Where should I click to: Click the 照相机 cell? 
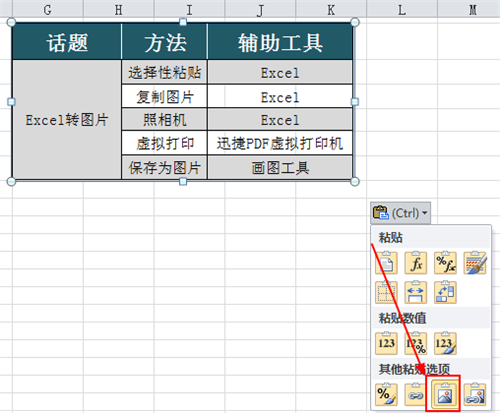coord(165,119)
